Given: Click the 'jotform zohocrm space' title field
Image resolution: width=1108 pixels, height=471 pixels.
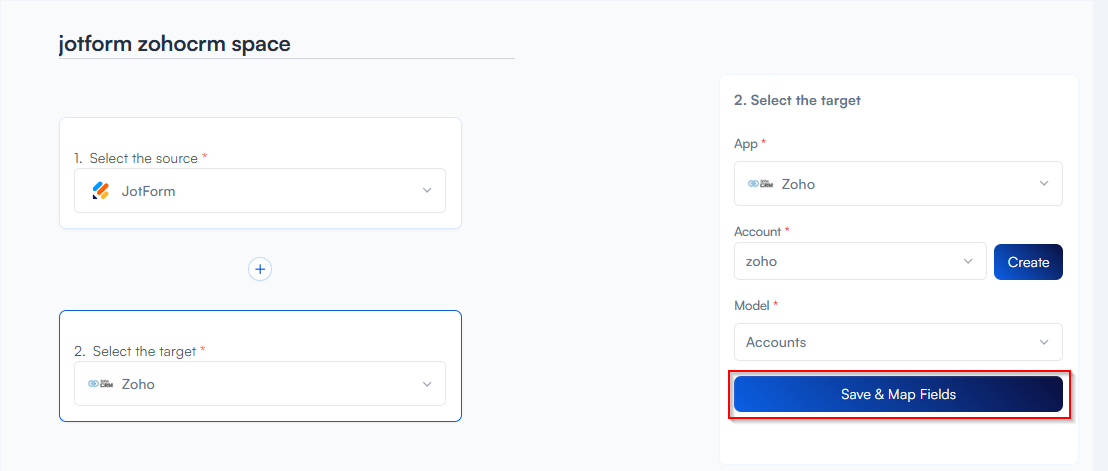Looking at the screenshot, I should tap(286, 44).
